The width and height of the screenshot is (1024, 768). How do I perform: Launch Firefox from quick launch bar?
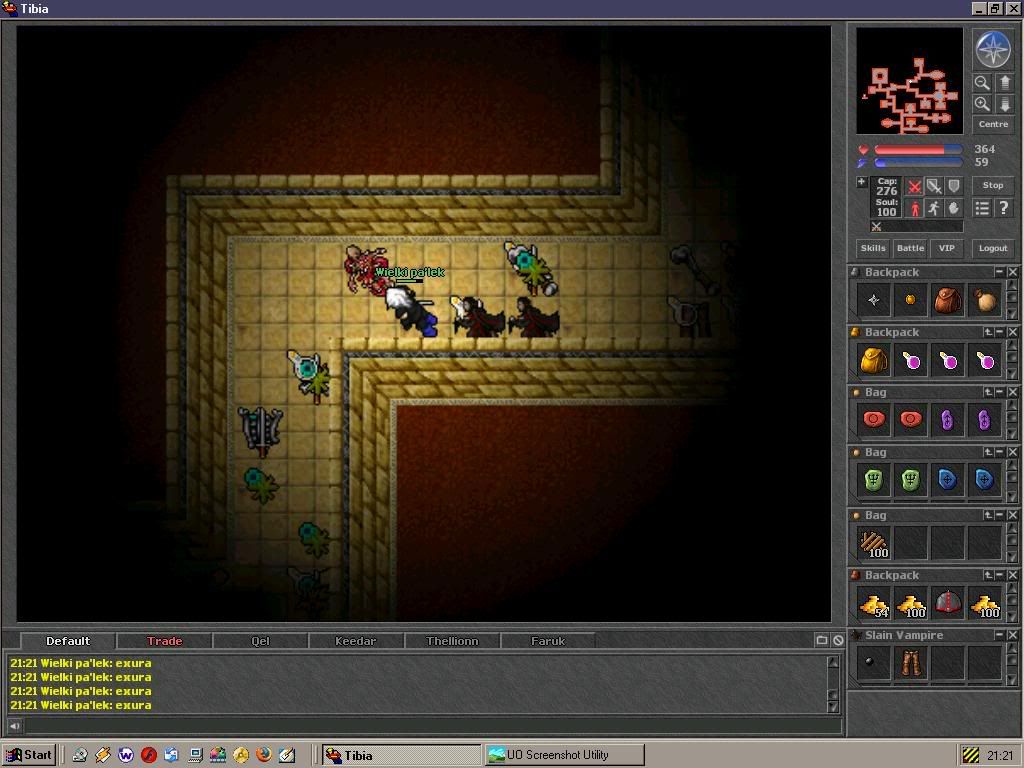pos(264,755)
